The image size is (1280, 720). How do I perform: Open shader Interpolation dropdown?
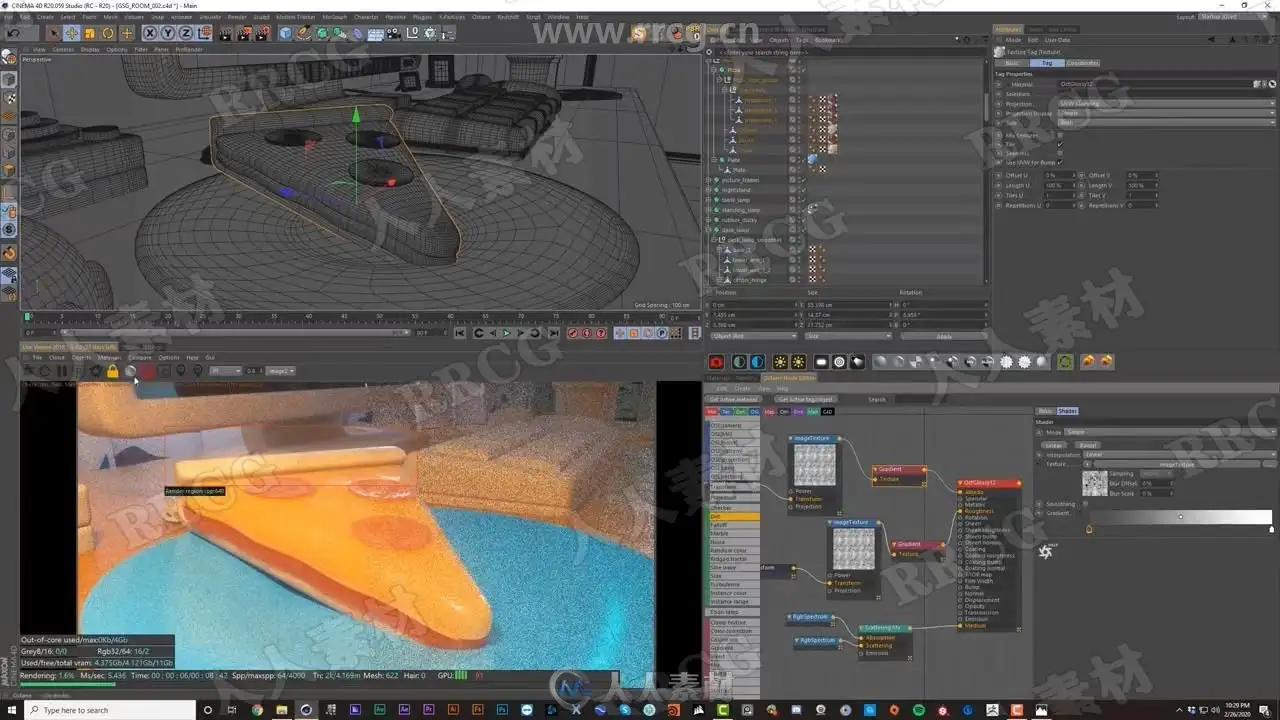click(1180, 455)
